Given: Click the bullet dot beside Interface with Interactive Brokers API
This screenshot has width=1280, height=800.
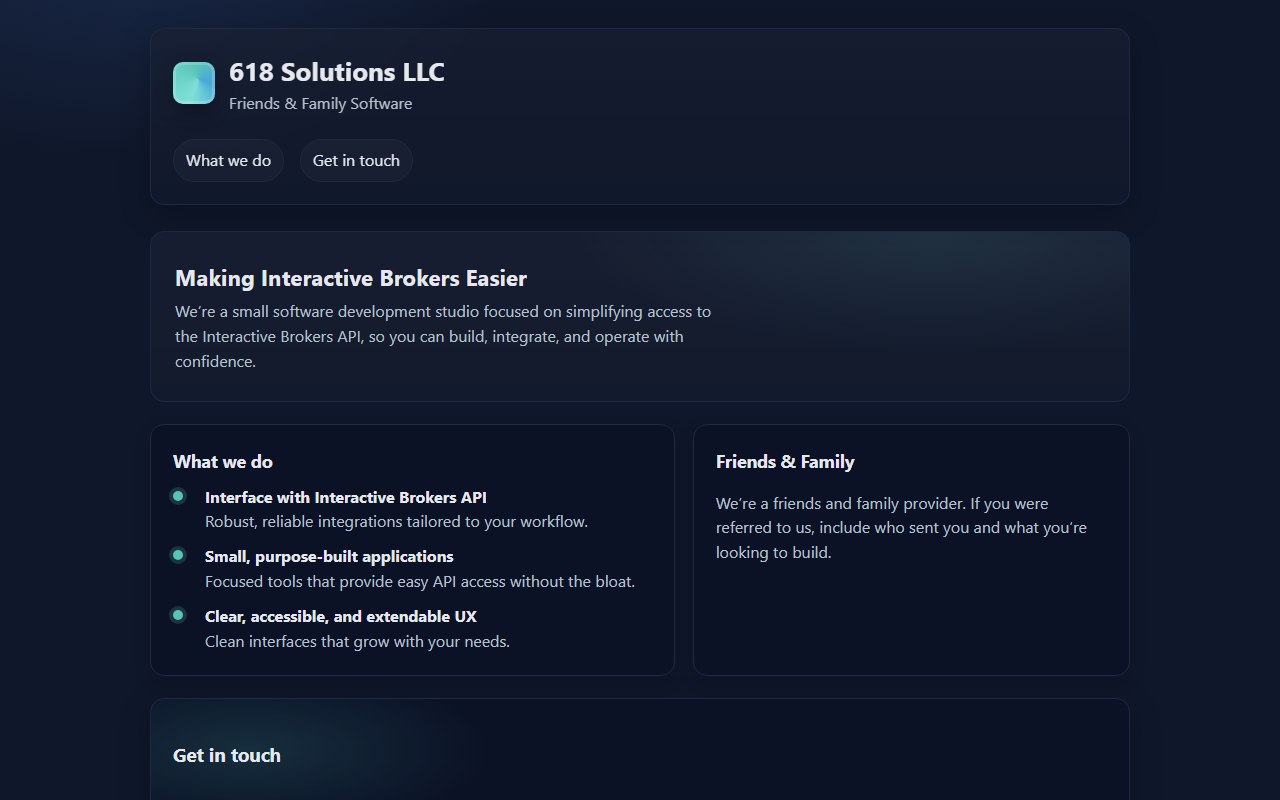Looking at the screenshot, I should (178, 496).
